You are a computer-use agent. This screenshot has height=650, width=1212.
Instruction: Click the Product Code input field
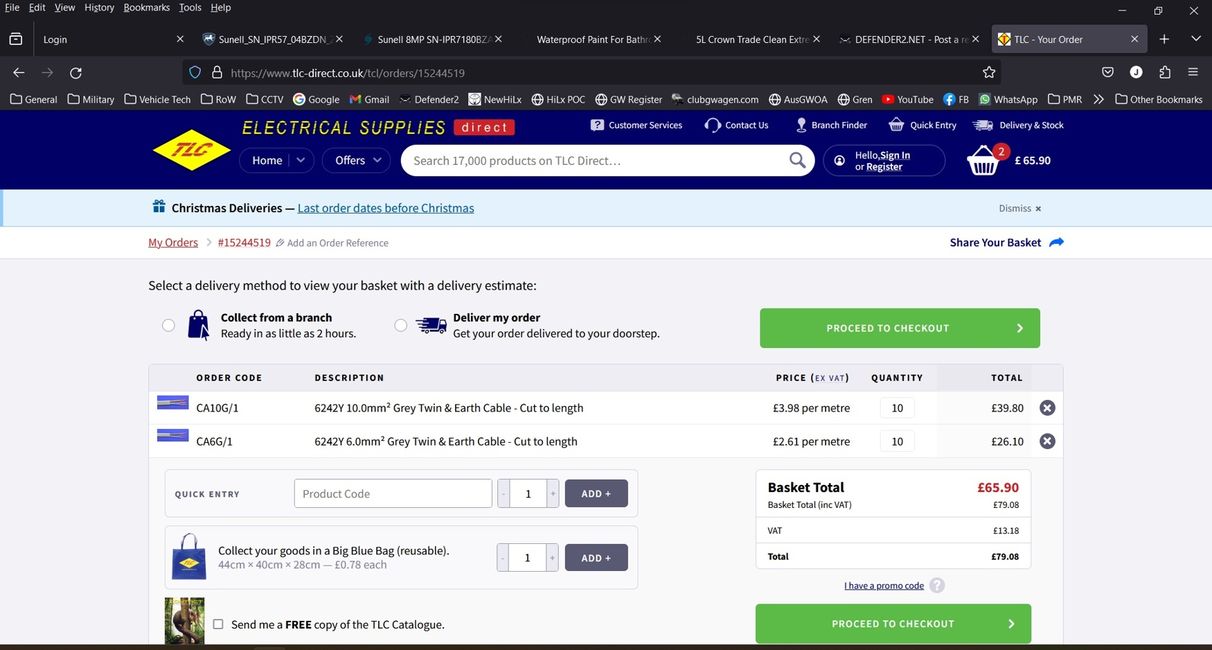[x=393, y=494]
